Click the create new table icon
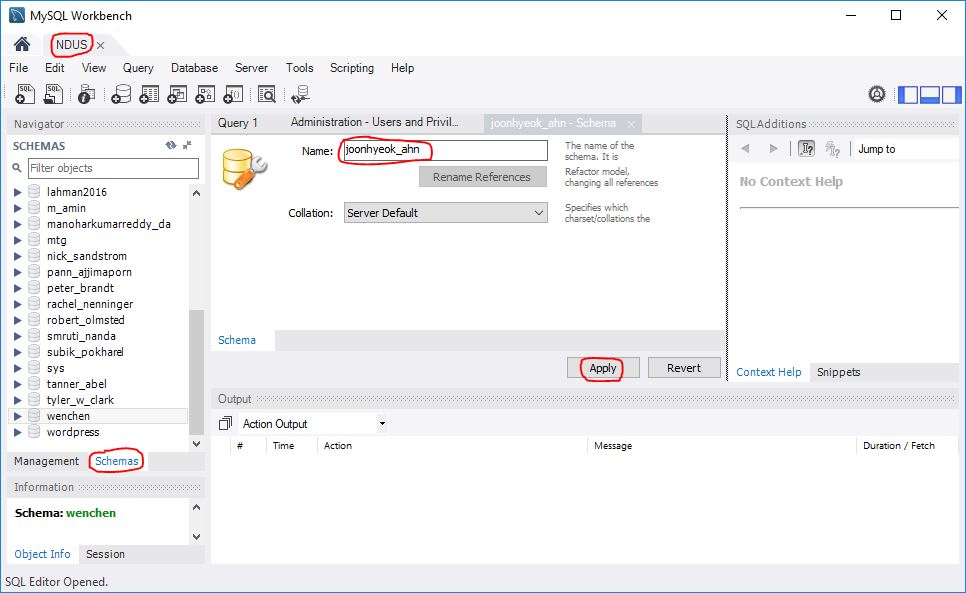The height and width of the screenshot is (593, 966). click(150, 94)
